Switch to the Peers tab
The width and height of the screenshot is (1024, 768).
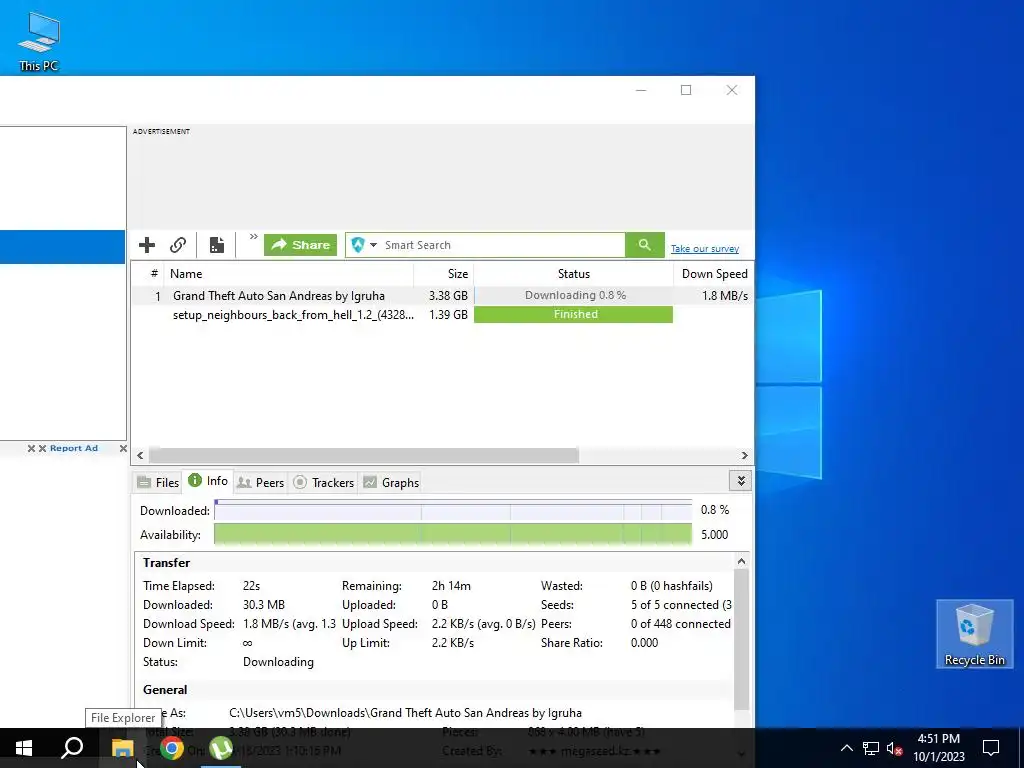coord(261,482)
